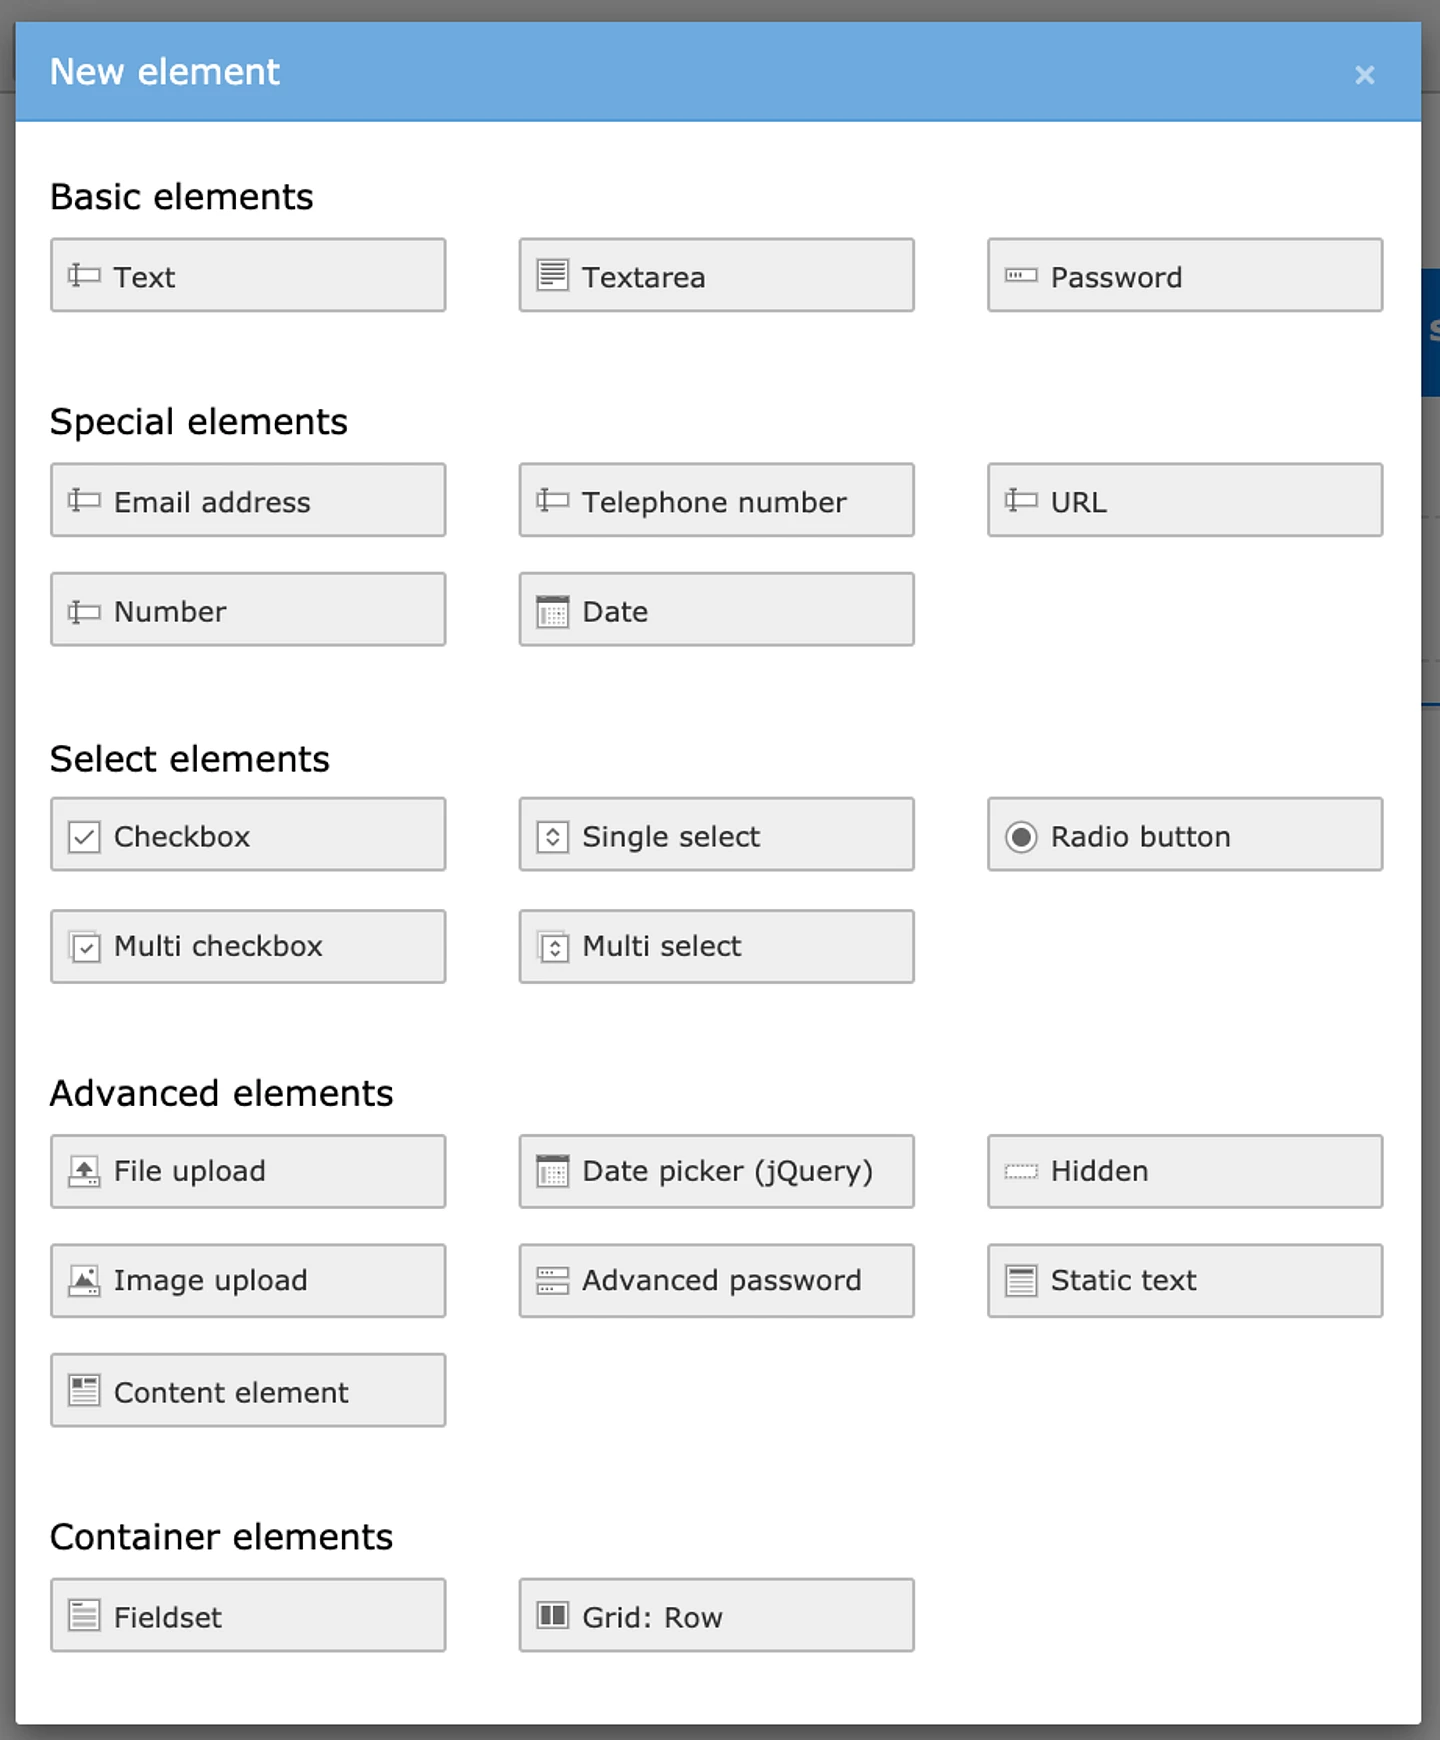Select the Fieldset container icon
The height and width of the screenshot is (1740, 1440).
coord(84,1616)
